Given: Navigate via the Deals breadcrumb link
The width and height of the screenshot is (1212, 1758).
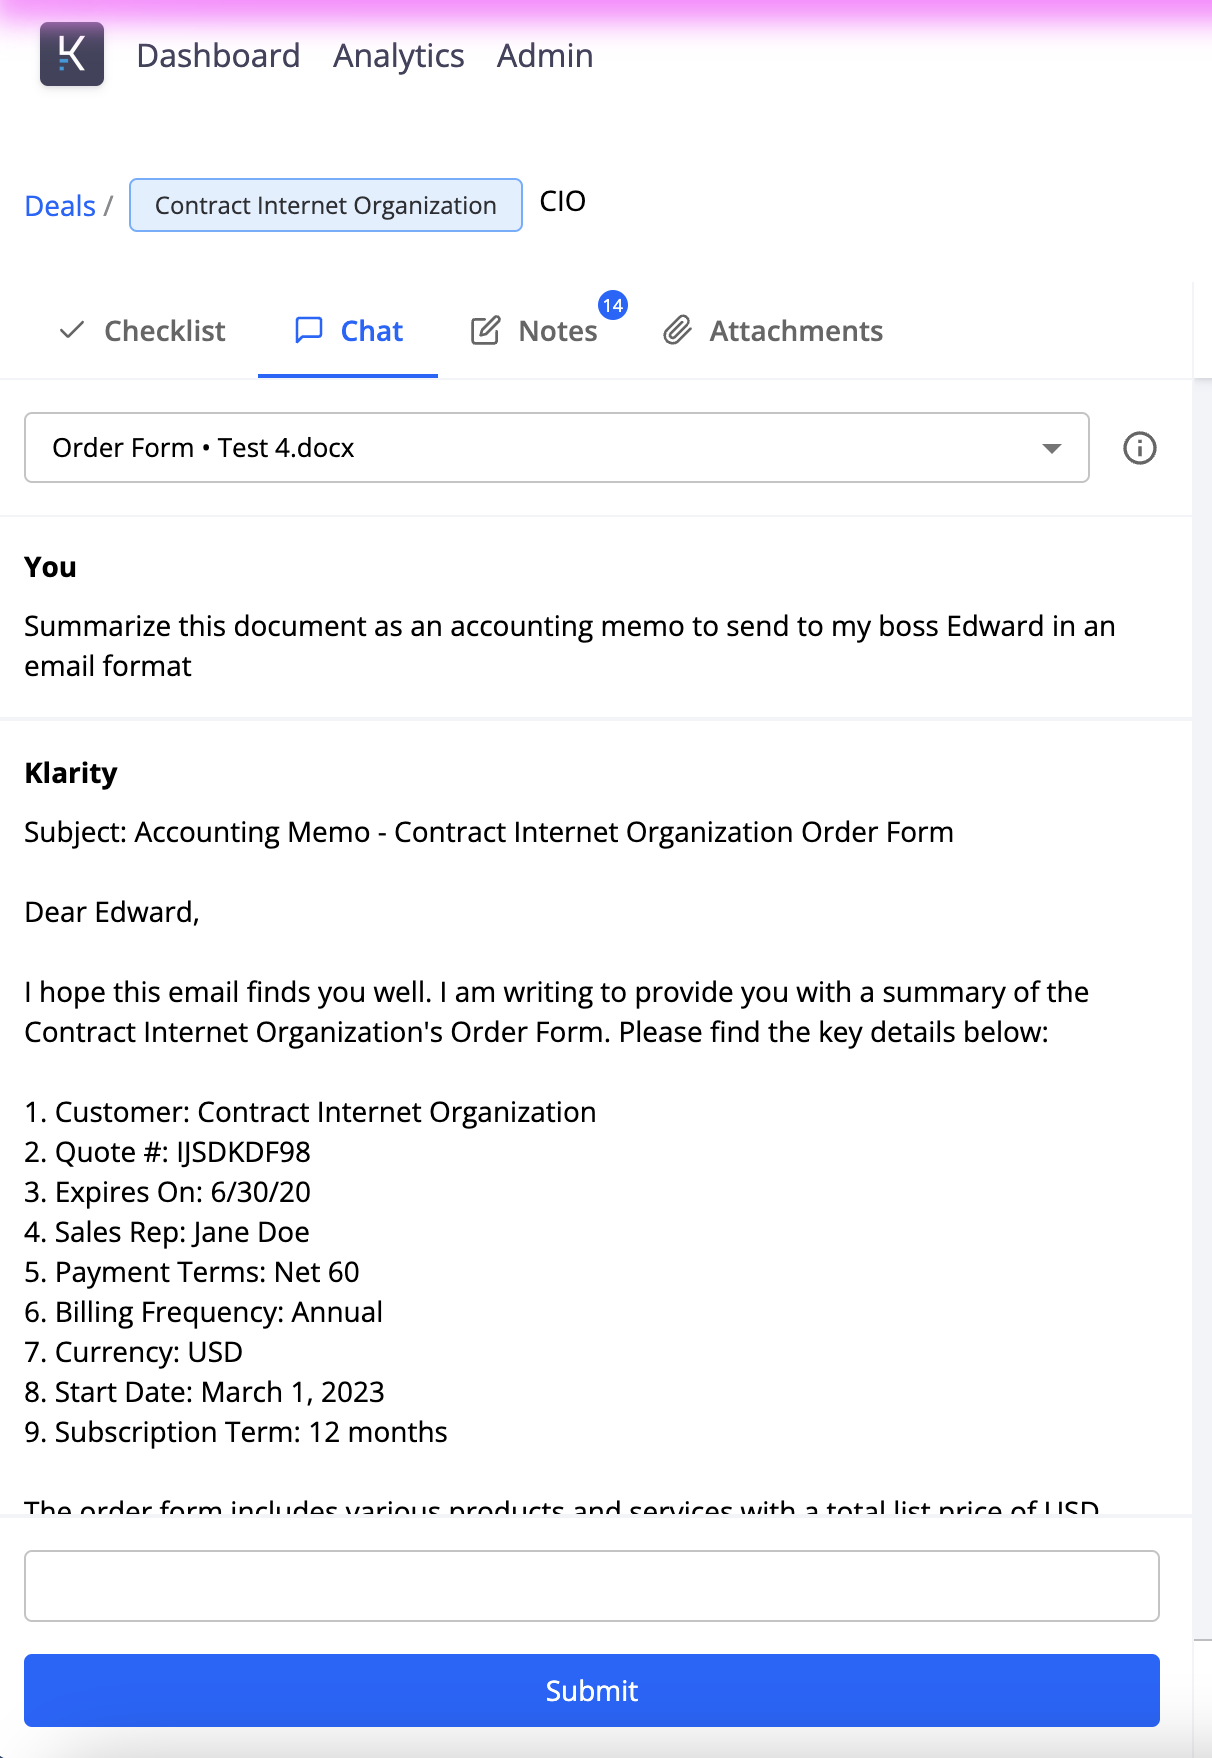Looking at the screenshot, I should (59, 205).
